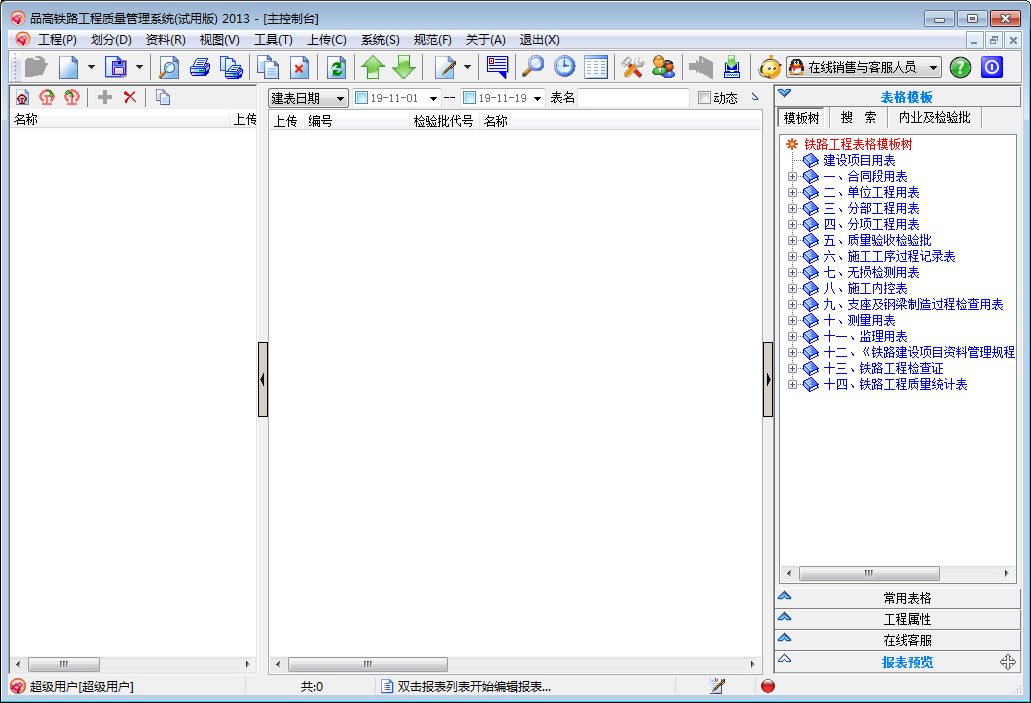Collapse left panel using splitter arrow
The width and height of the screenshot is (1031, 703).
pyautogui.click(x=263, y=379)
